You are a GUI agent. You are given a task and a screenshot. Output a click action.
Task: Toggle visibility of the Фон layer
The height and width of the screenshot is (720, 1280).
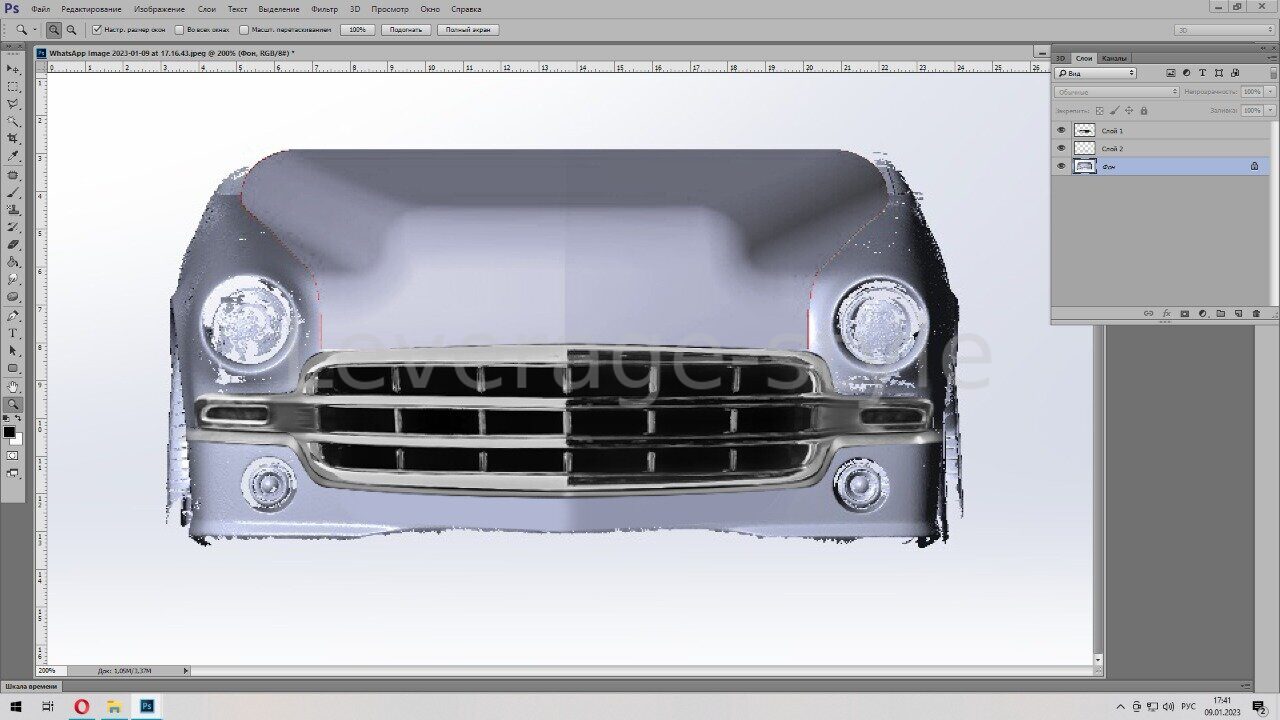click(1061, 166)
